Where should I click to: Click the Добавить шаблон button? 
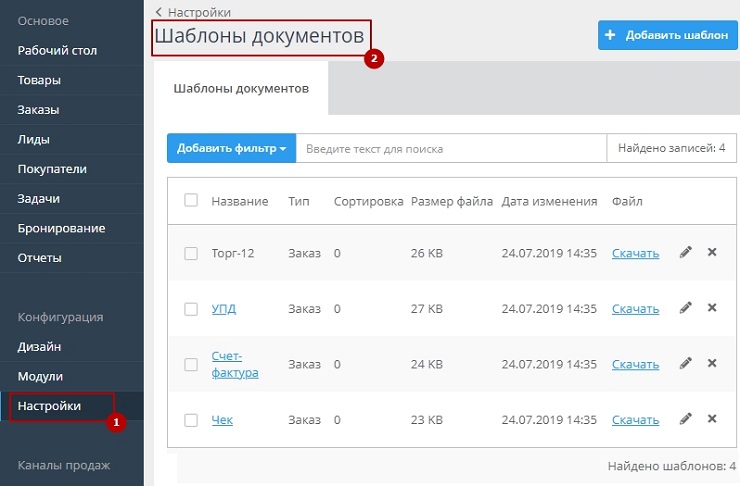pos(667,35)
